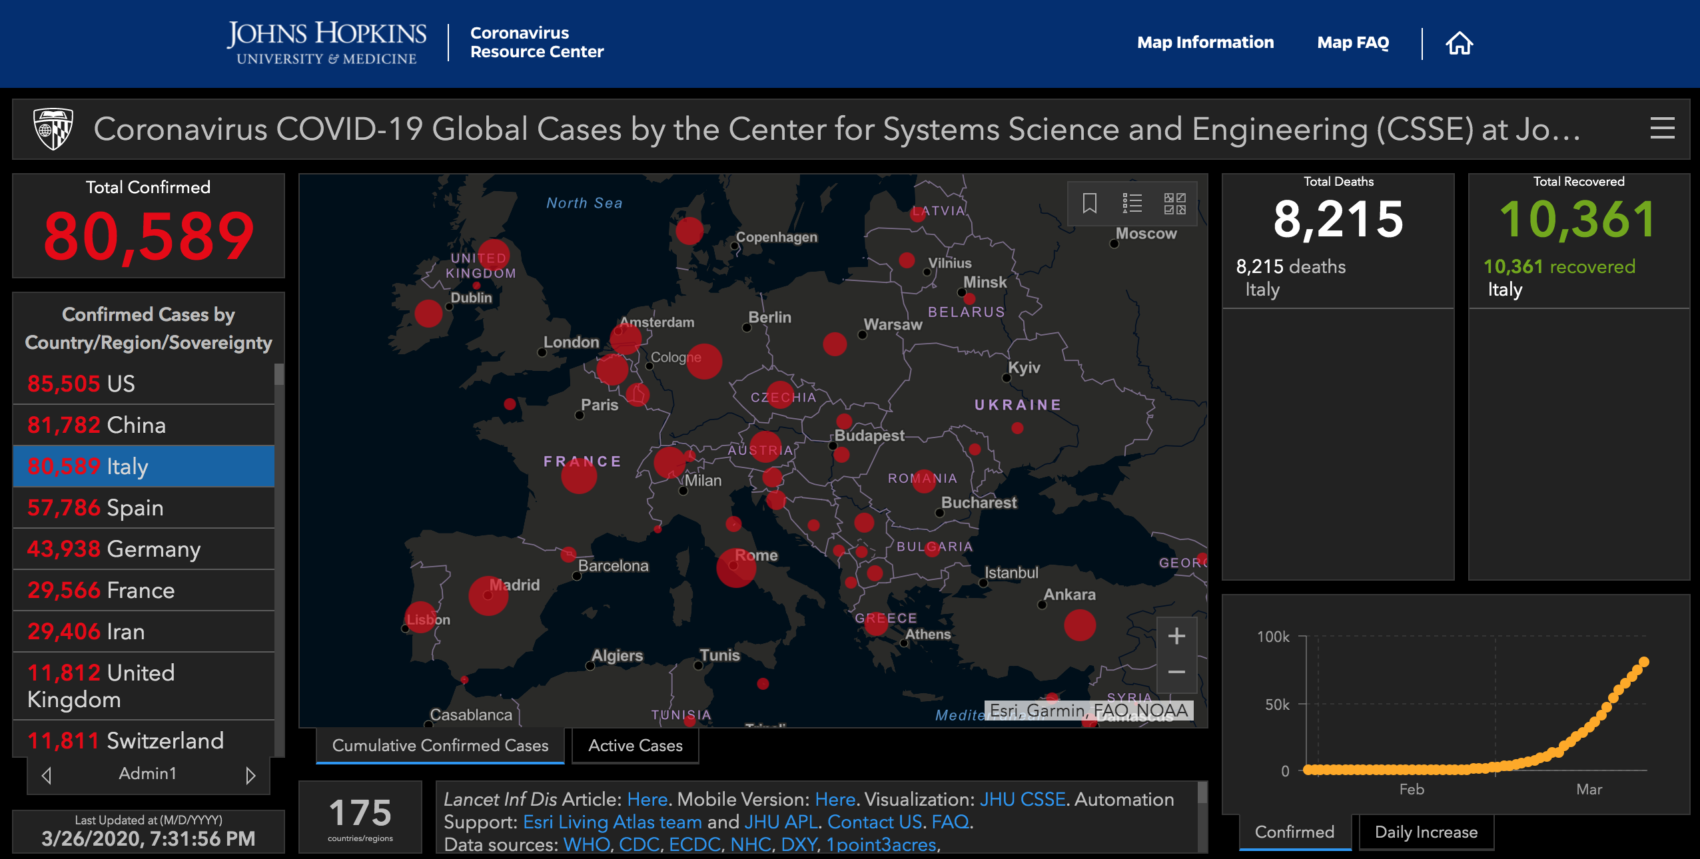The width and height of the screenshot is (1700, 859).
Task: Click the Madrid case circle on map
Action: (488, 596)
